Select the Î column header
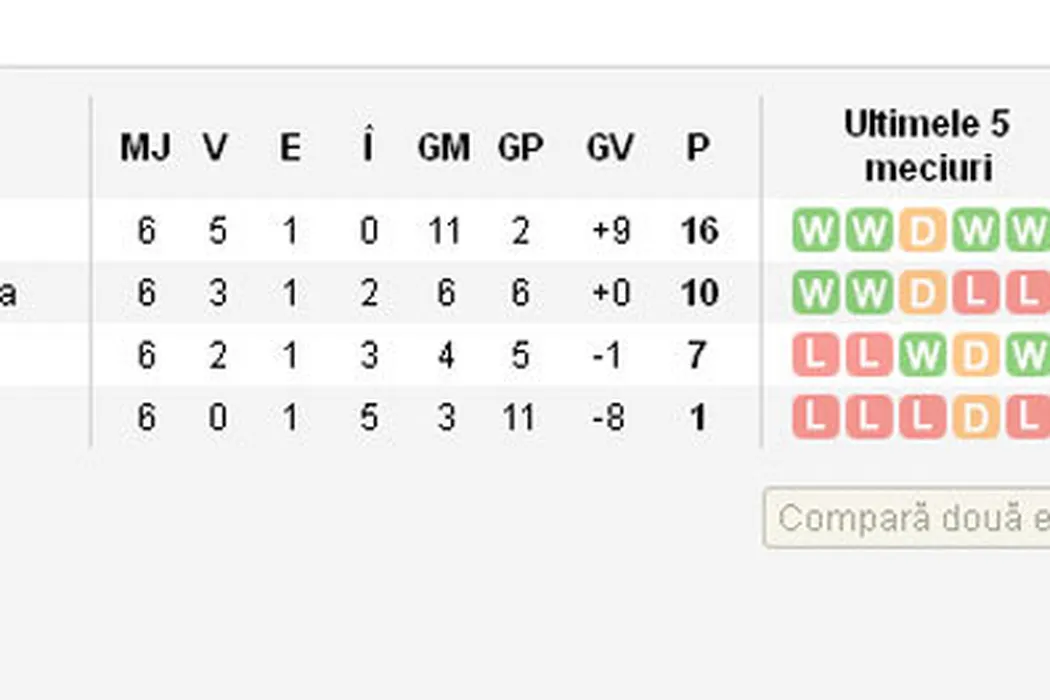Image resolution: width=1050 pixels, height=700 pixels. (x=368, y=148)
